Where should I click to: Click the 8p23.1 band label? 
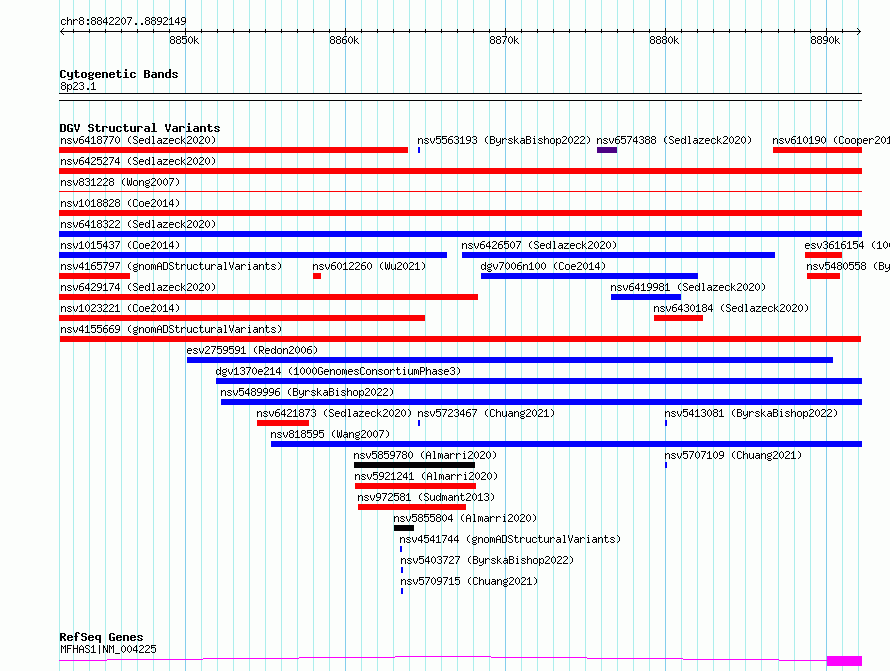coord(78,86)
